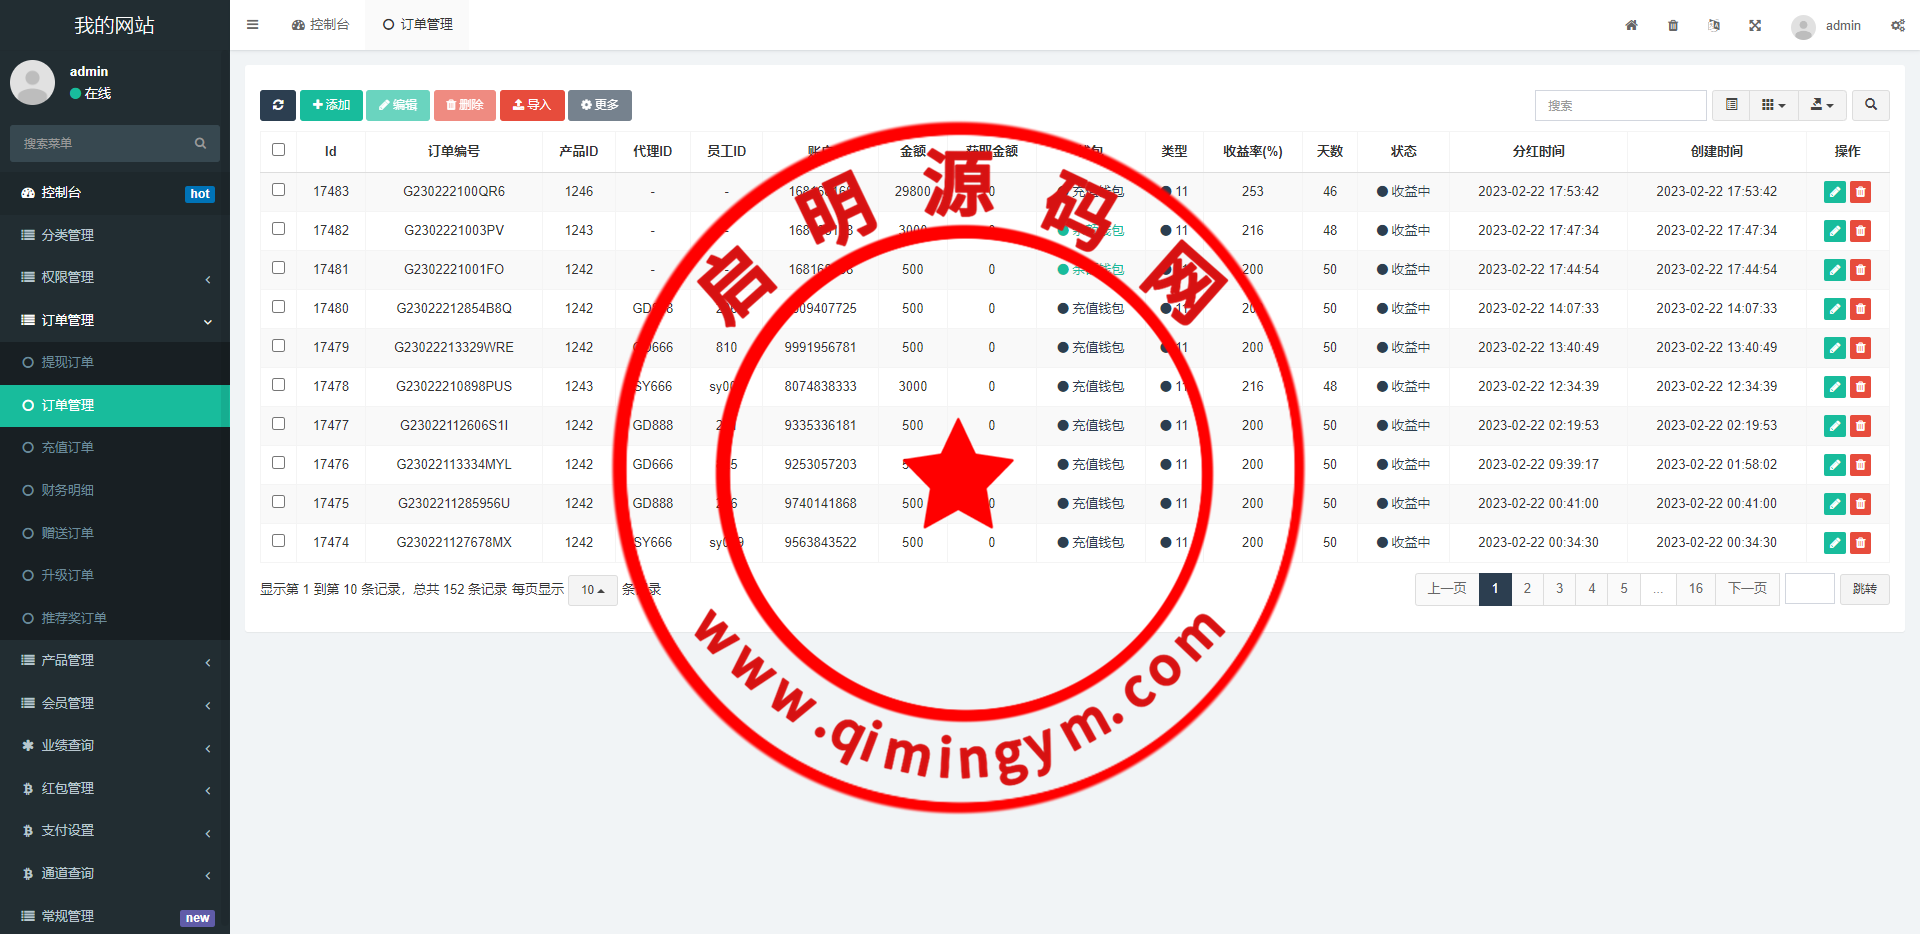The width and height of the screenshot is (1920, 934).
Task: Expand the 产品管理 sidebar menu
Action: click(x=115, y=661)
